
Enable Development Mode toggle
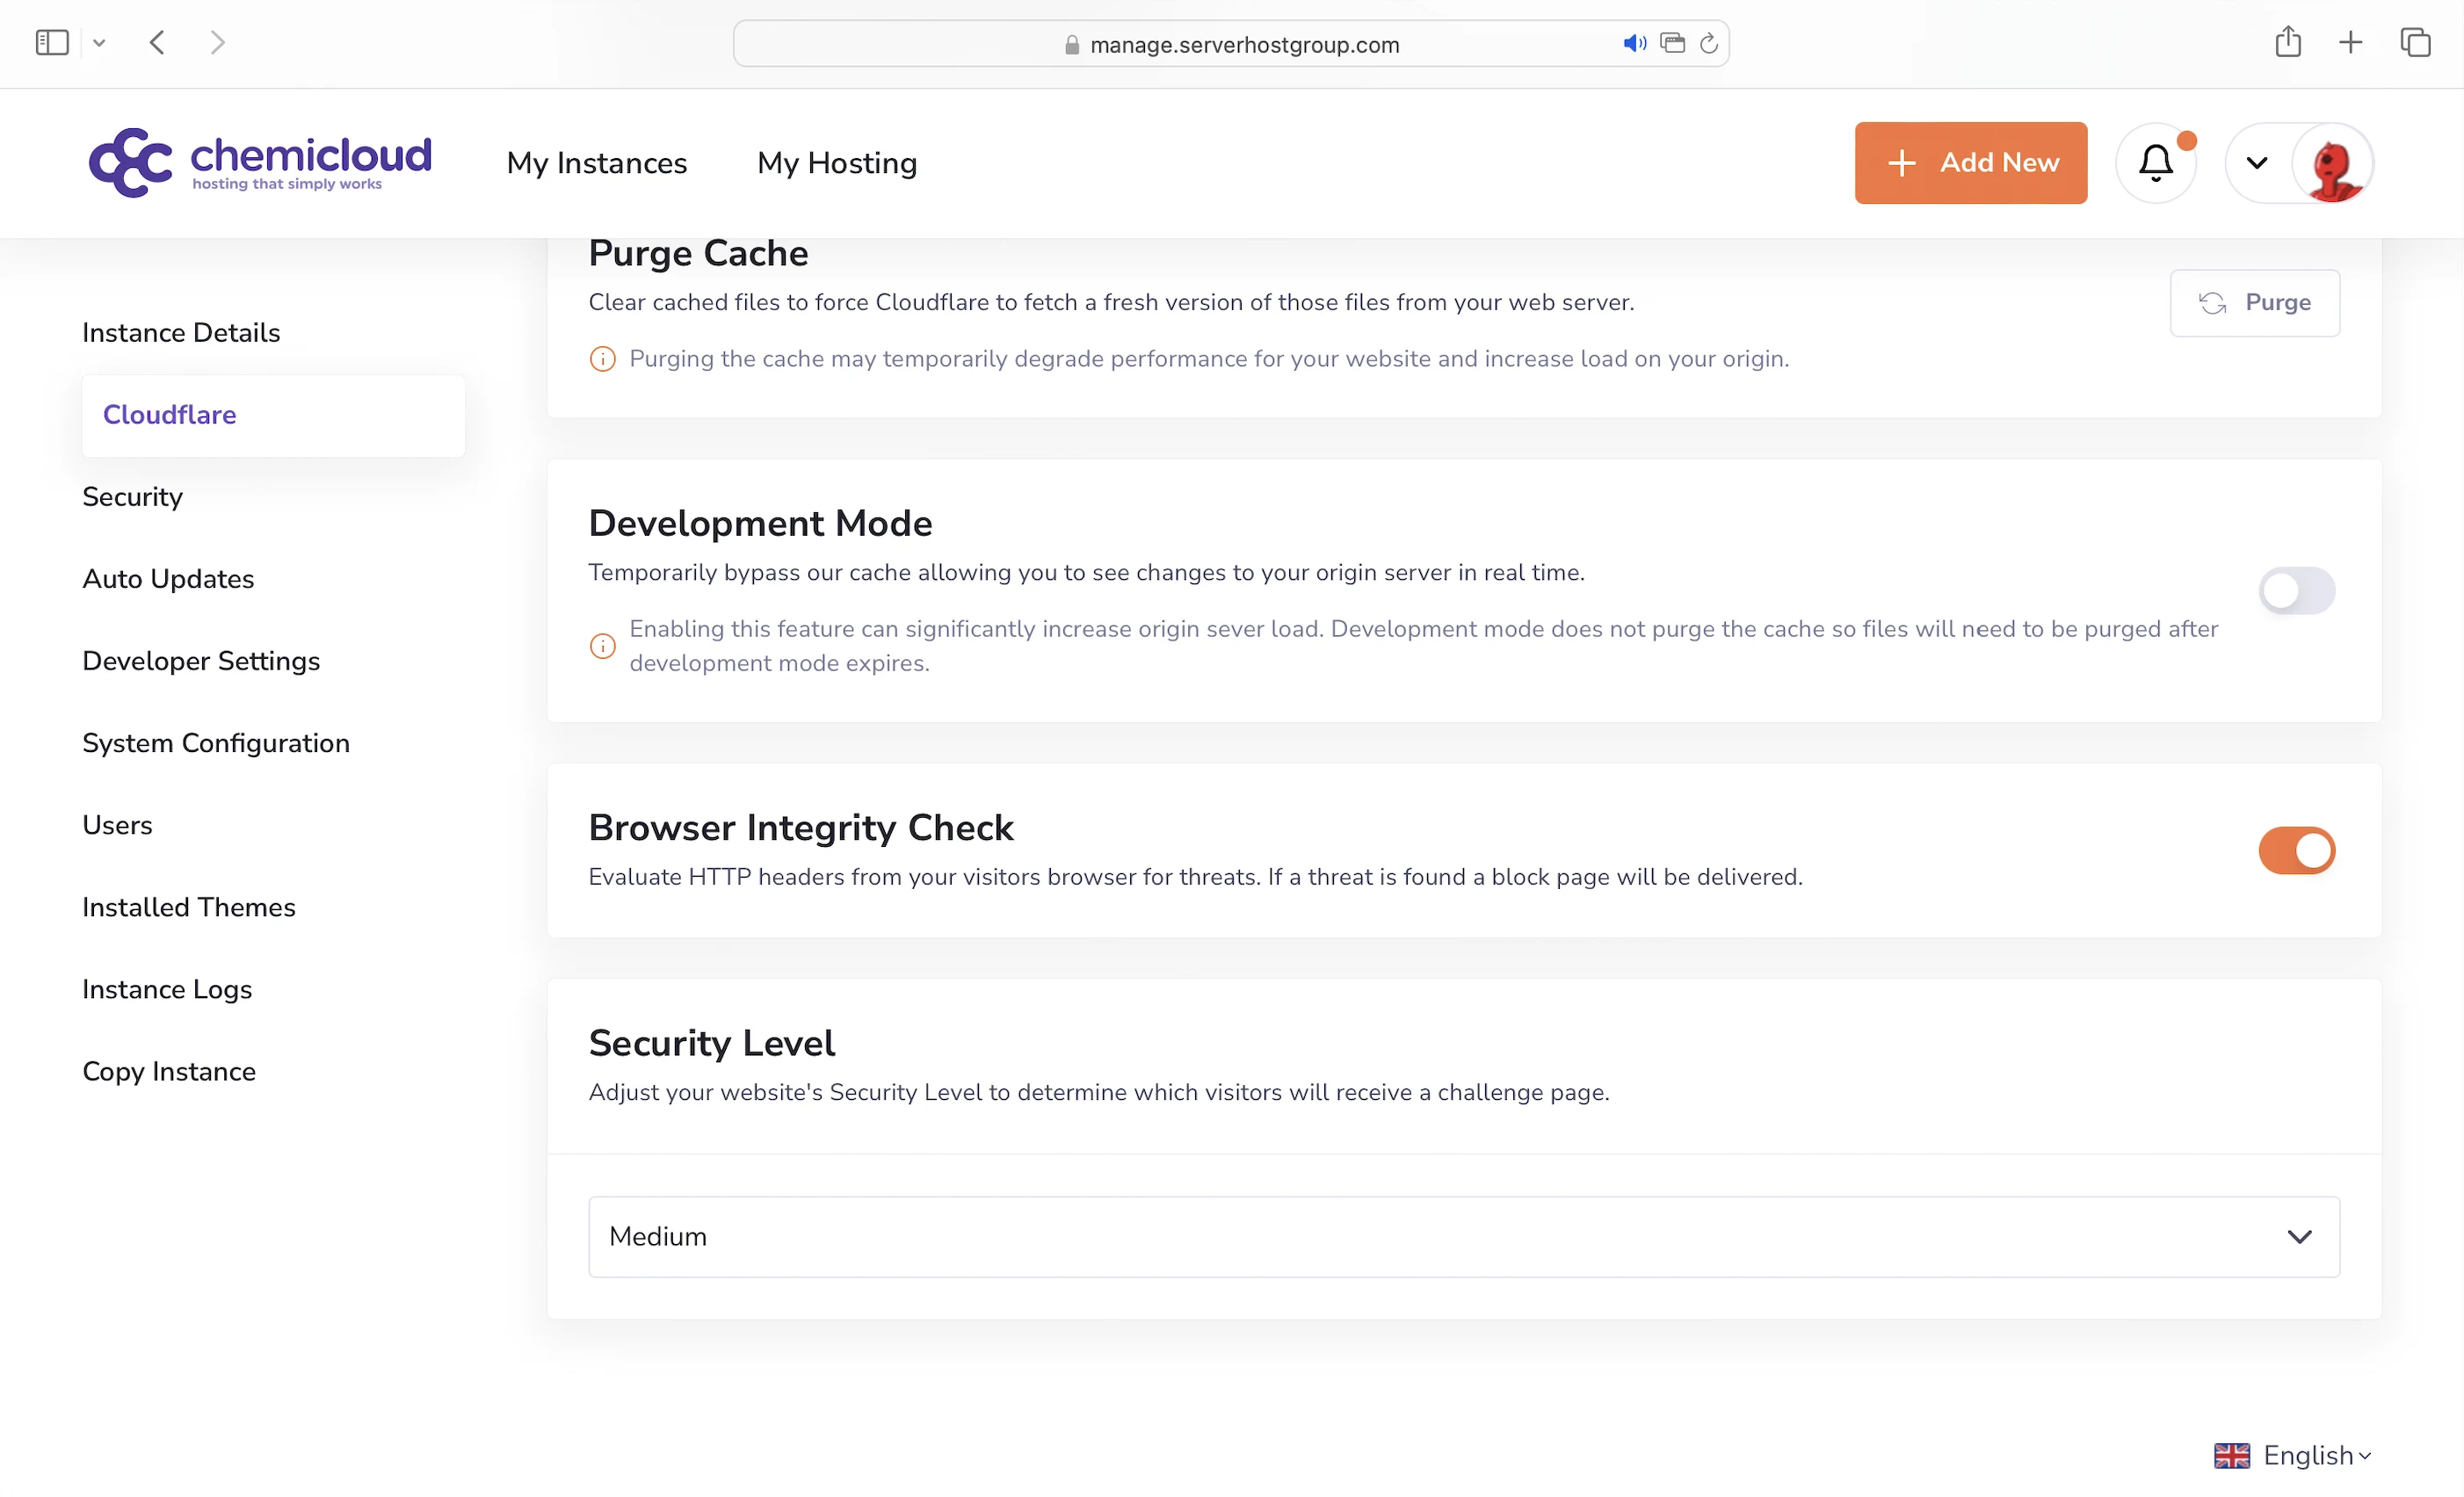pyautogui.click(x=2296, y=591)
